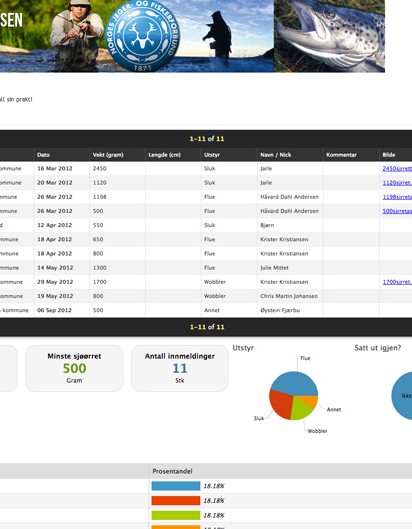Viewport: 412px width, 529px height.
Task: Click the name Julie Mittet
Action: [x=274, y=268]
